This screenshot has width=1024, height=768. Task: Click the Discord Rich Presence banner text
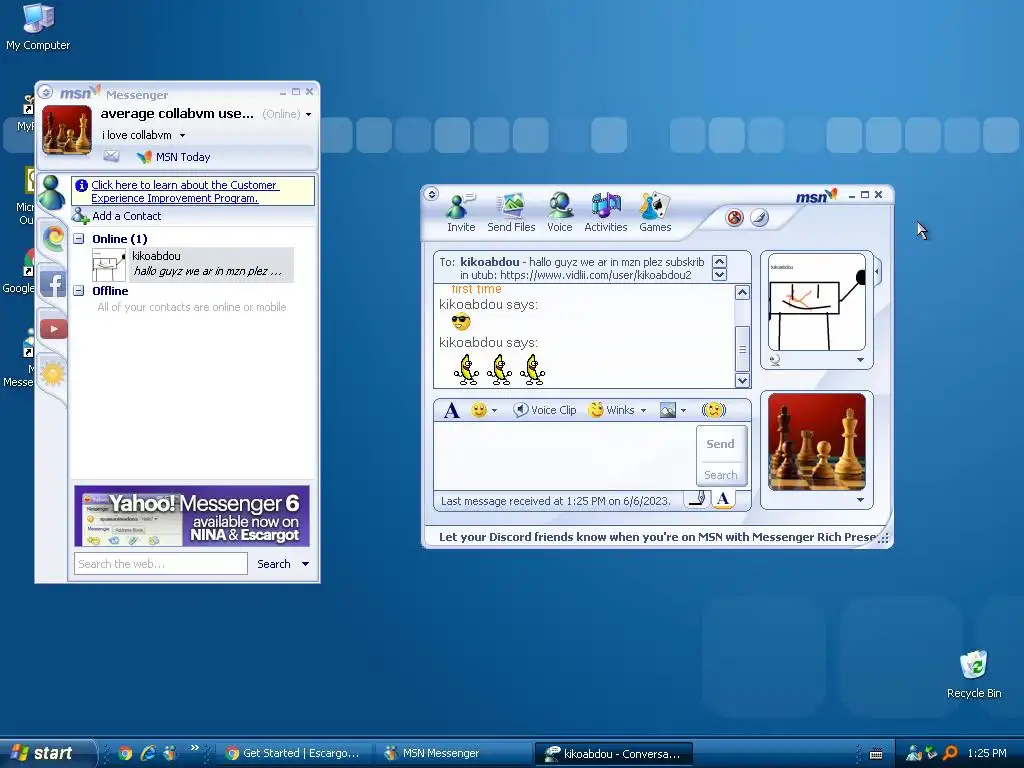[656, 537]
